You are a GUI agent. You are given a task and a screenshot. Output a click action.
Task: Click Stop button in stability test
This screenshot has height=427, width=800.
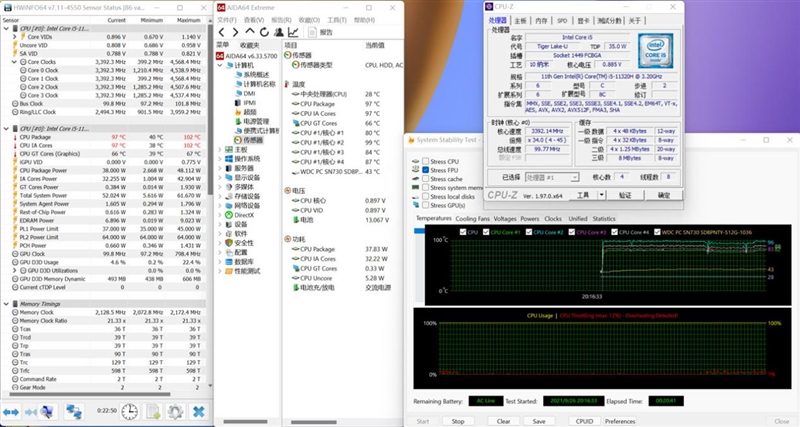point(458,421)
